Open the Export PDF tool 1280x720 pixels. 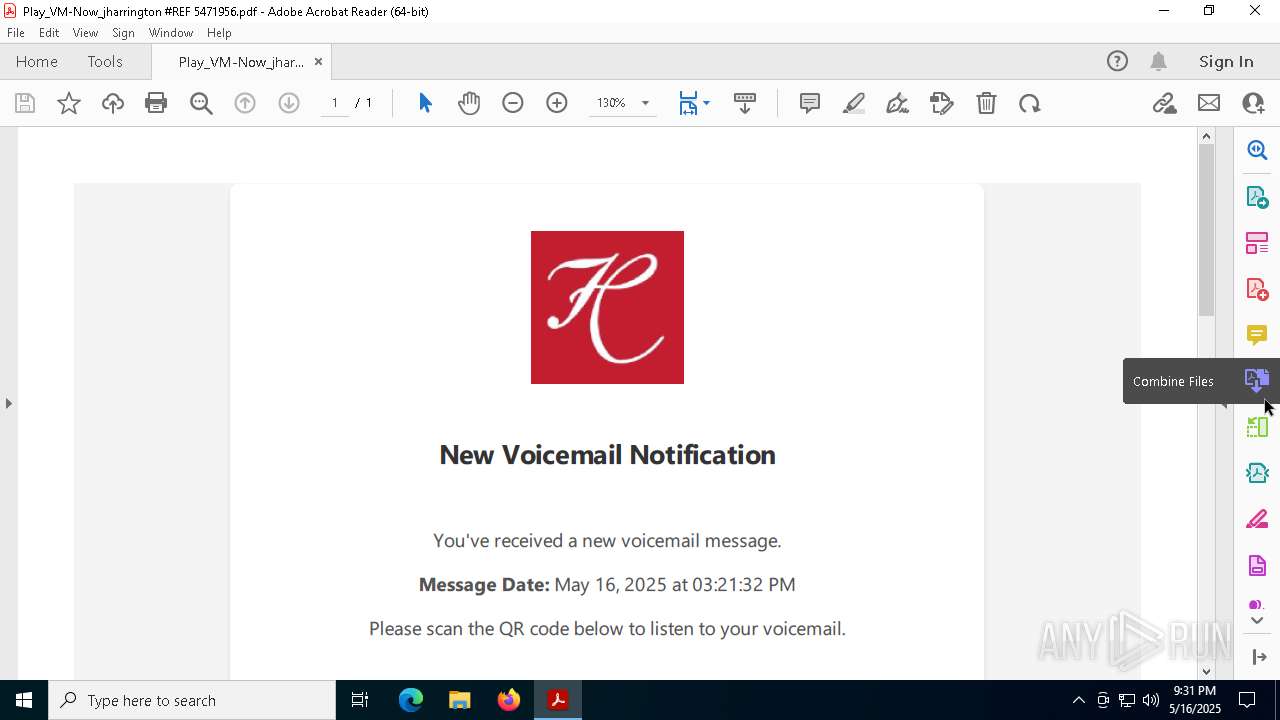(x=1257, y=197)
